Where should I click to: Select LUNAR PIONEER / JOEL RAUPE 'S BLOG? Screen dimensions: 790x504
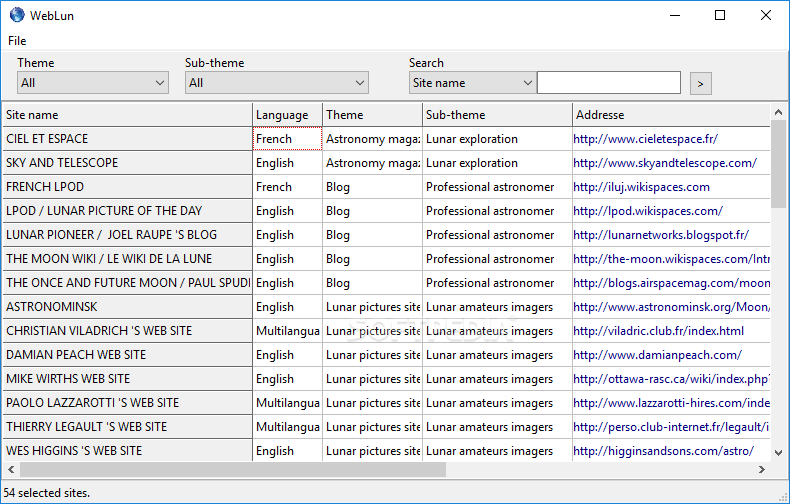127,235
